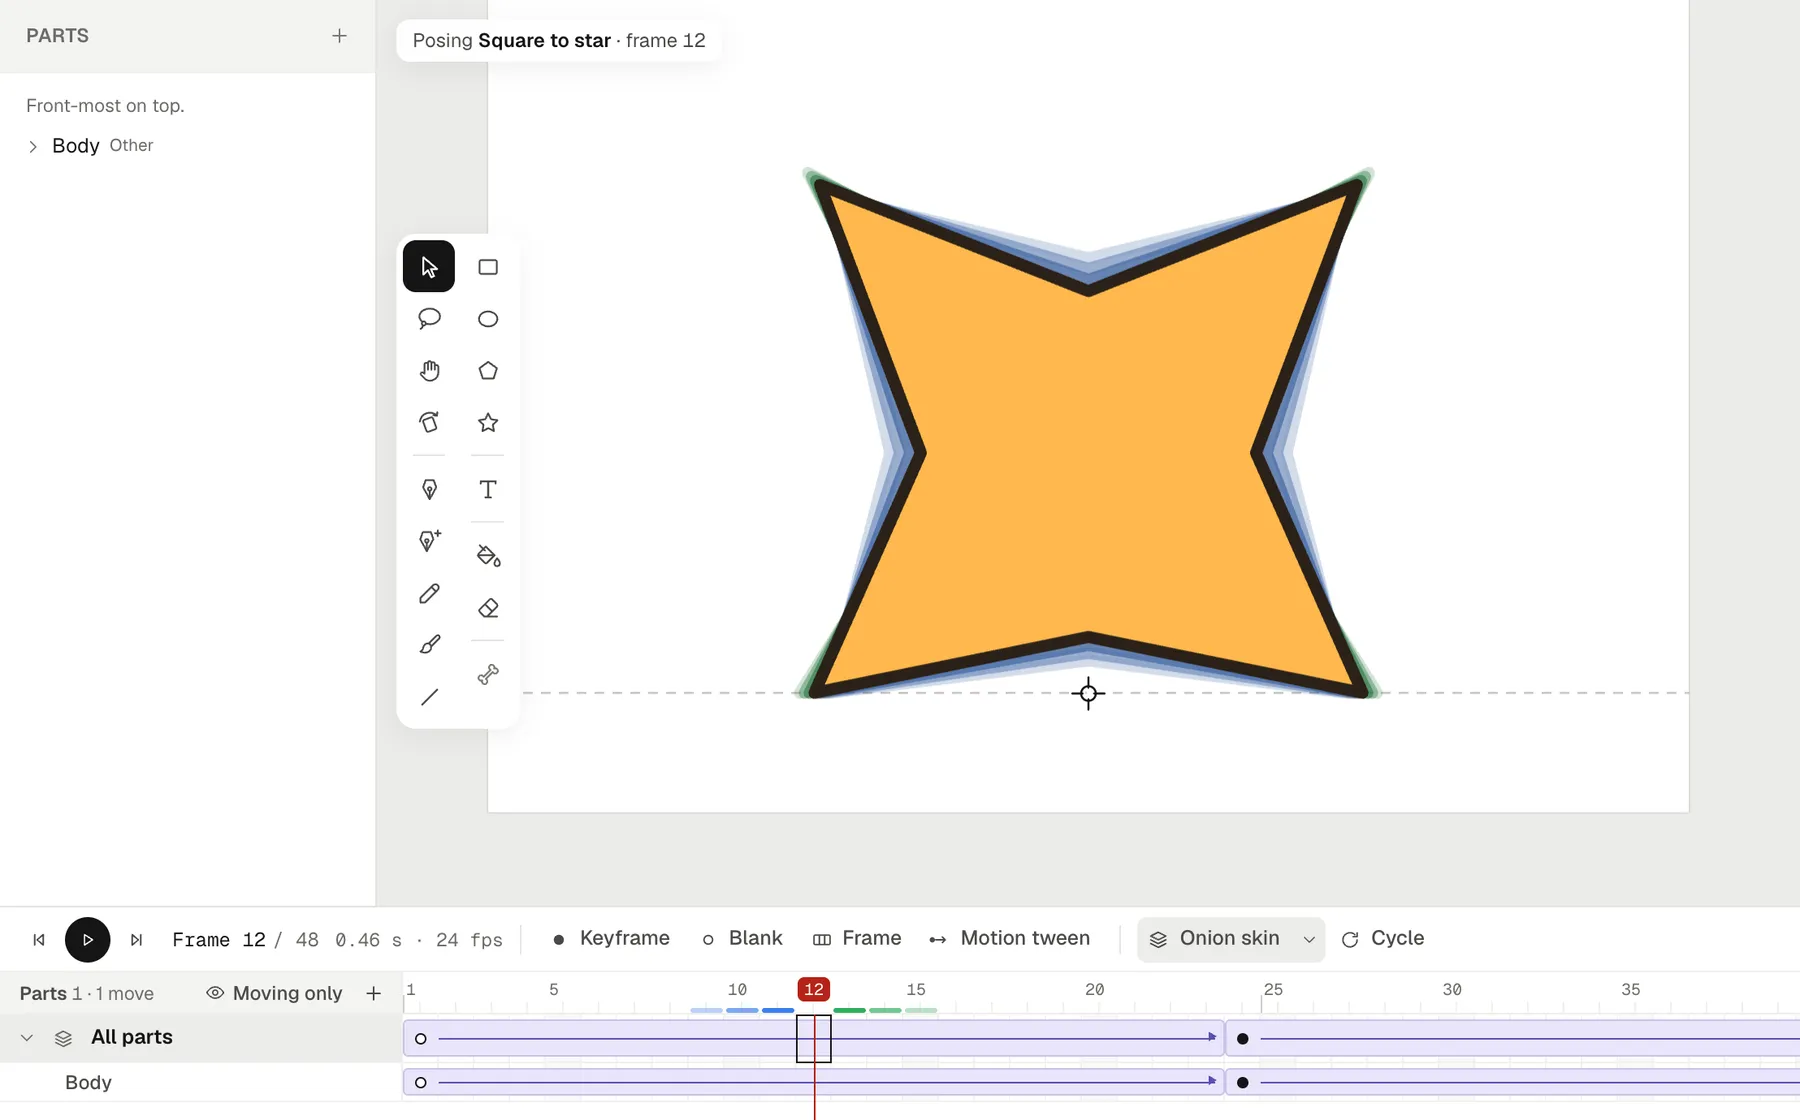This screenshot has width=1800, height=1120.
Task: Select the Polygon shape tool
Action: tap(488, 371)
